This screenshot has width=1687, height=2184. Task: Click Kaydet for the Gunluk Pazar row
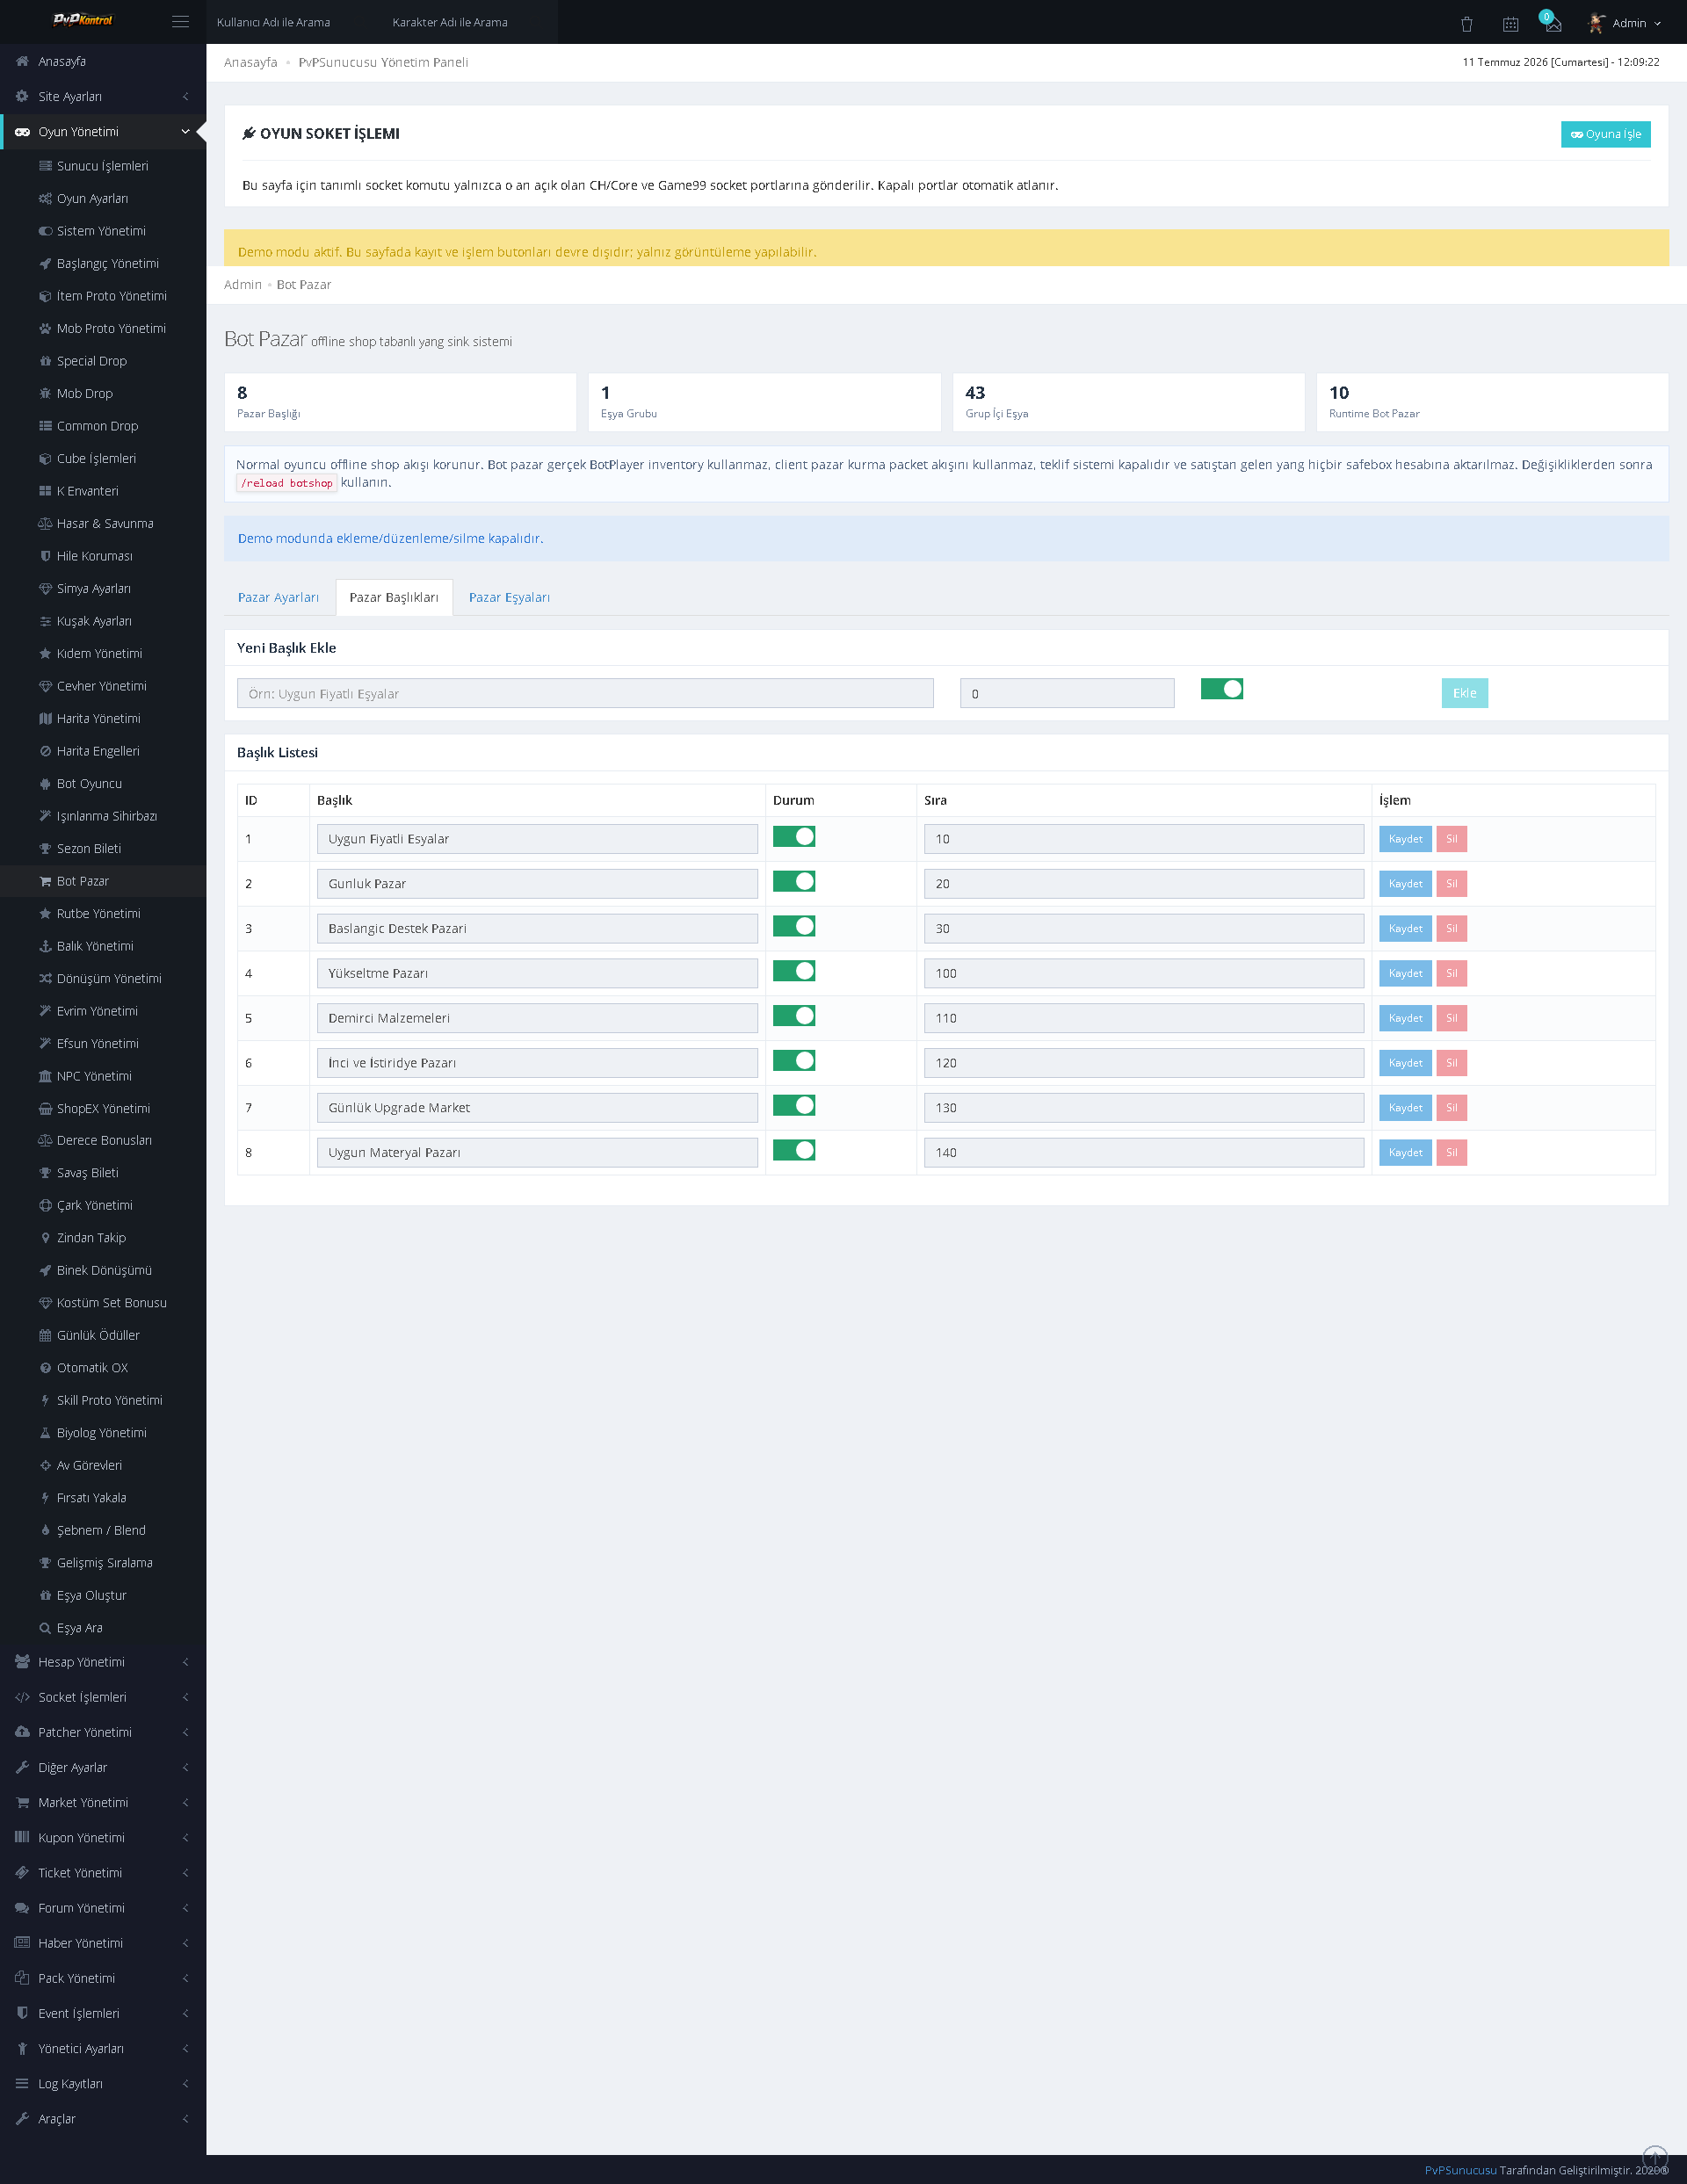point(1405,884)
